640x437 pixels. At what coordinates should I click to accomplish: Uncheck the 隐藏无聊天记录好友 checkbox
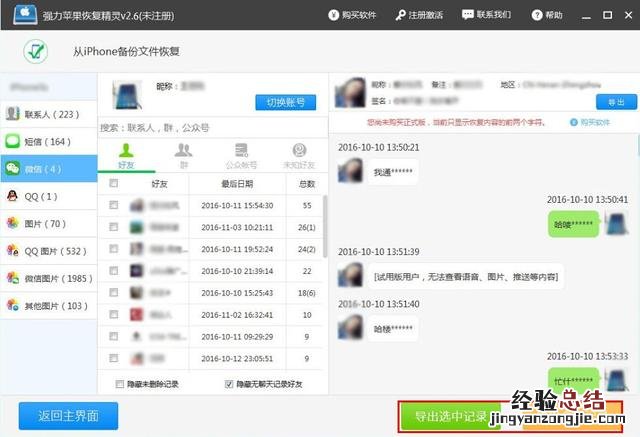[230, 383]
